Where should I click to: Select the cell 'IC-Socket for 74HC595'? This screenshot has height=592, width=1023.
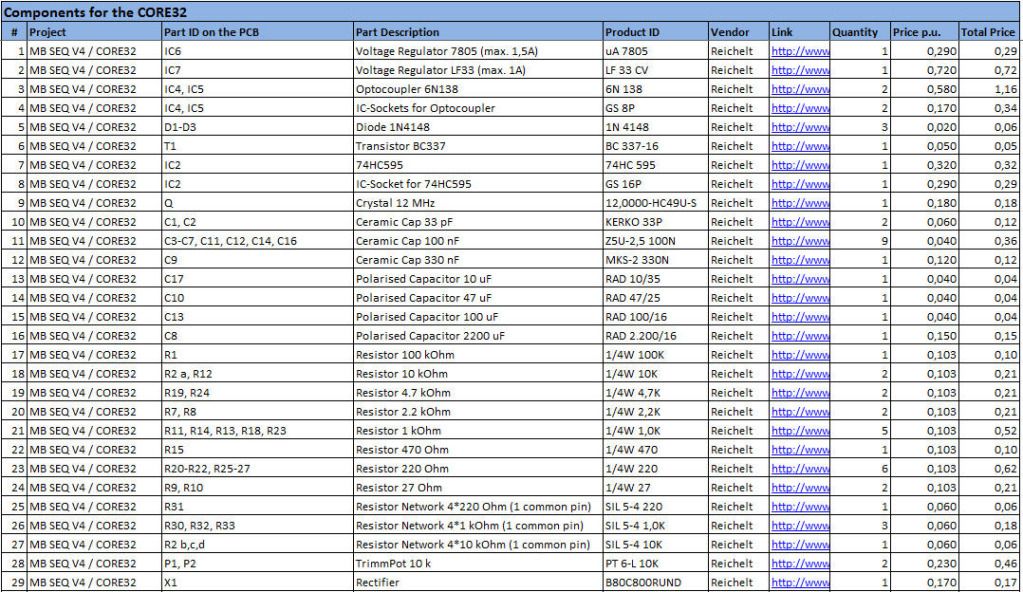478,183
